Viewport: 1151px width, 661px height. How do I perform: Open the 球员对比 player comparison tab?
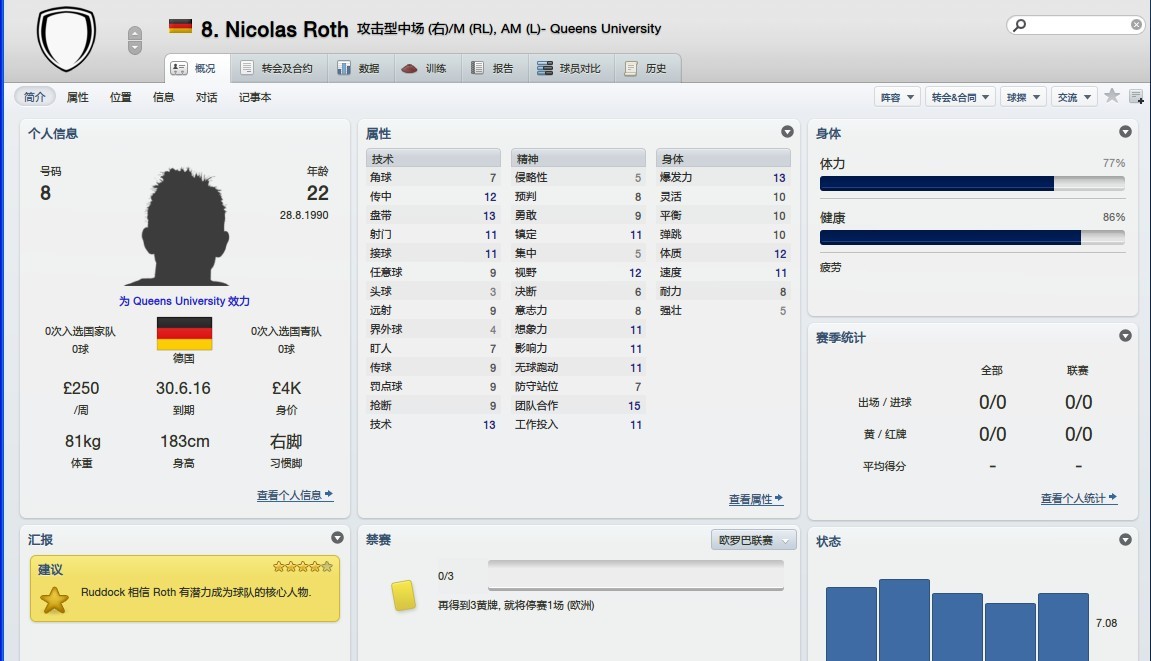pyautogui.click(x=570, y=68)
